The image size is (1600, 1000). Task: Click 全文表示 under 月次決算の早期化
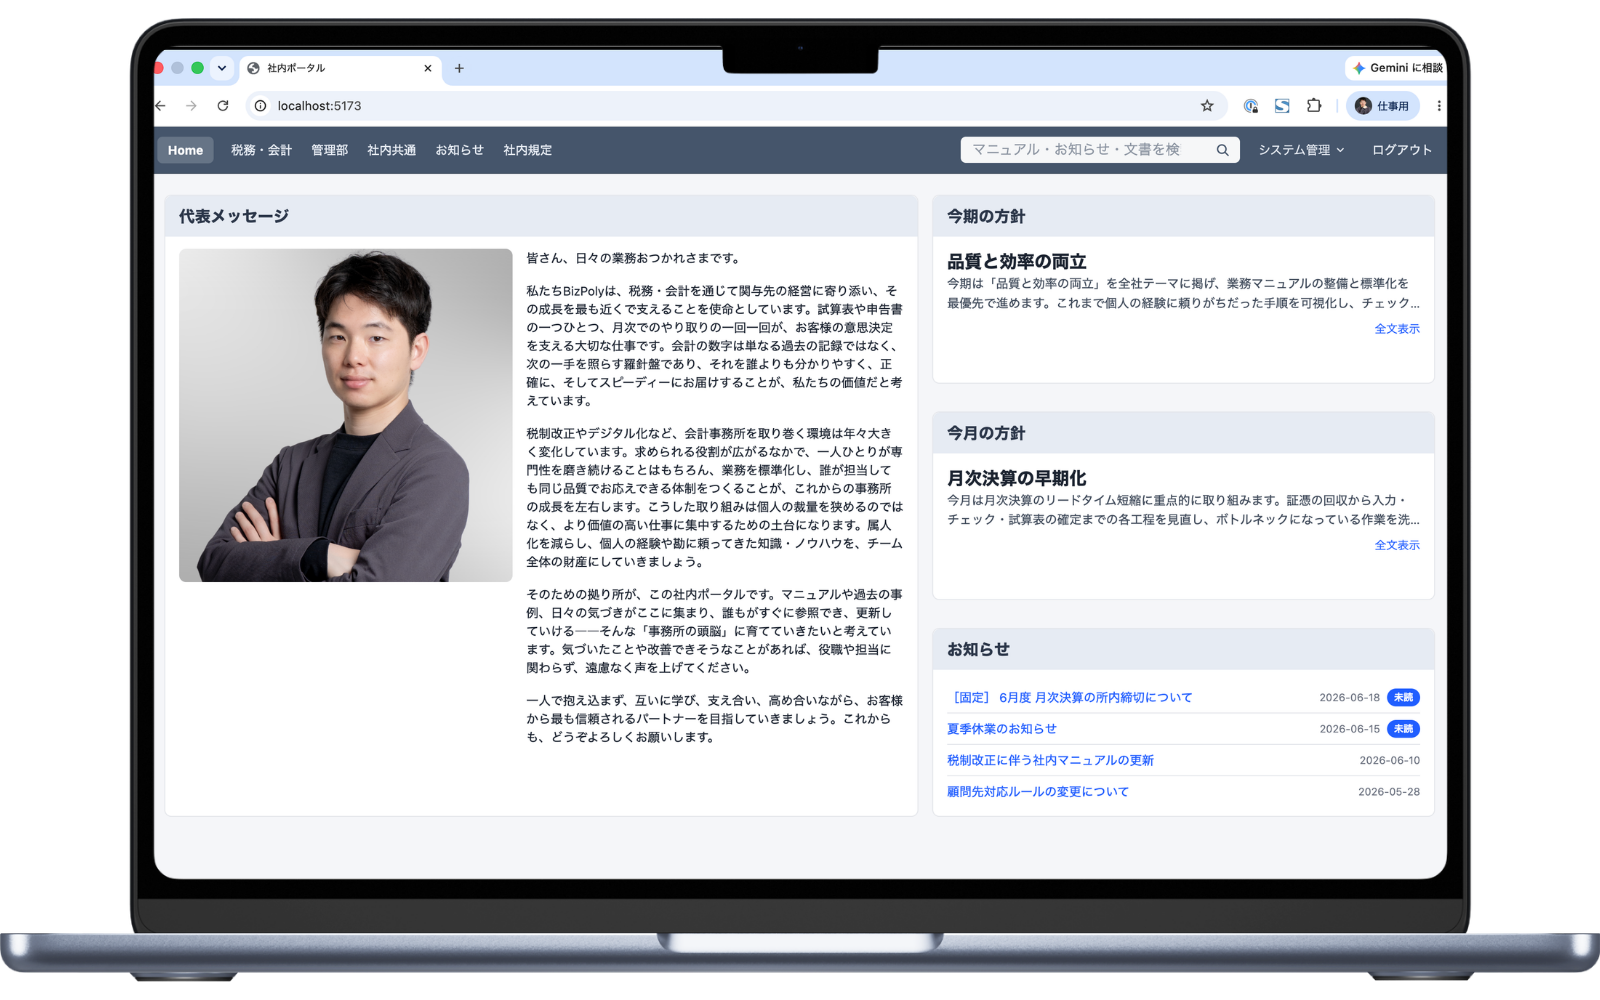(x=1397, y=545)
